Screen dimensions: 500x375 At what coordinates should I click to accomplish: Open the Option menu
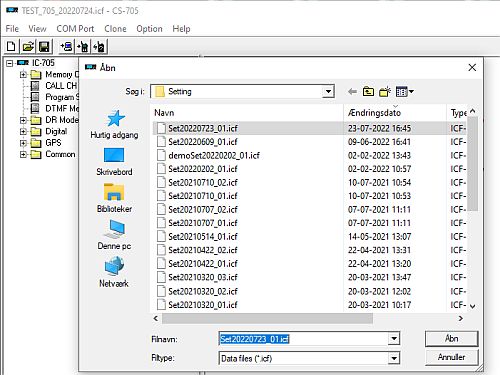[149, 29]
